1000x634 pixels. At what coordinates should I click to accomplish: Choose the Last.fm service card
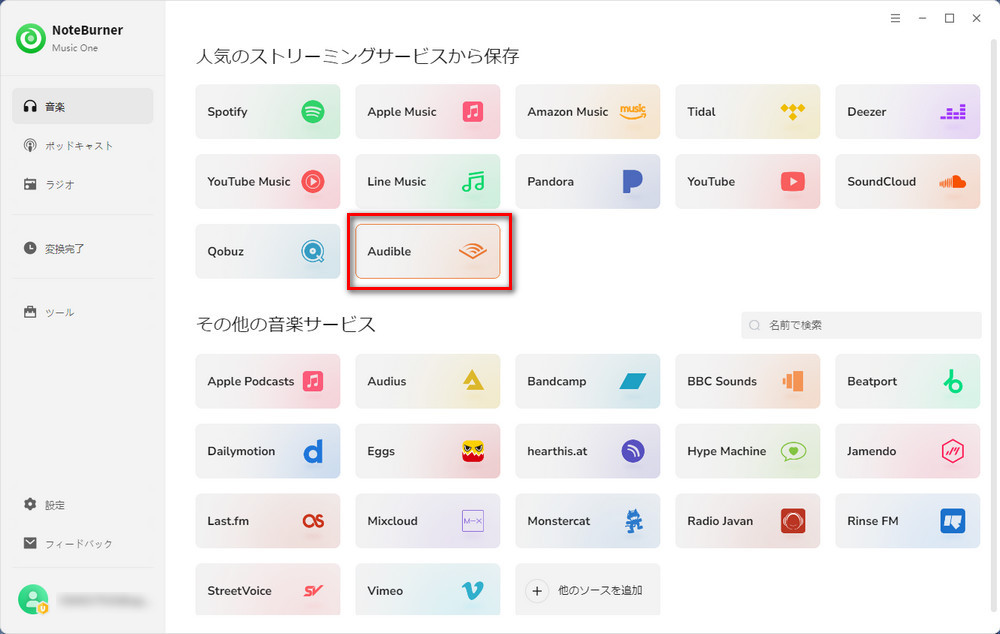tap(268, 521)
